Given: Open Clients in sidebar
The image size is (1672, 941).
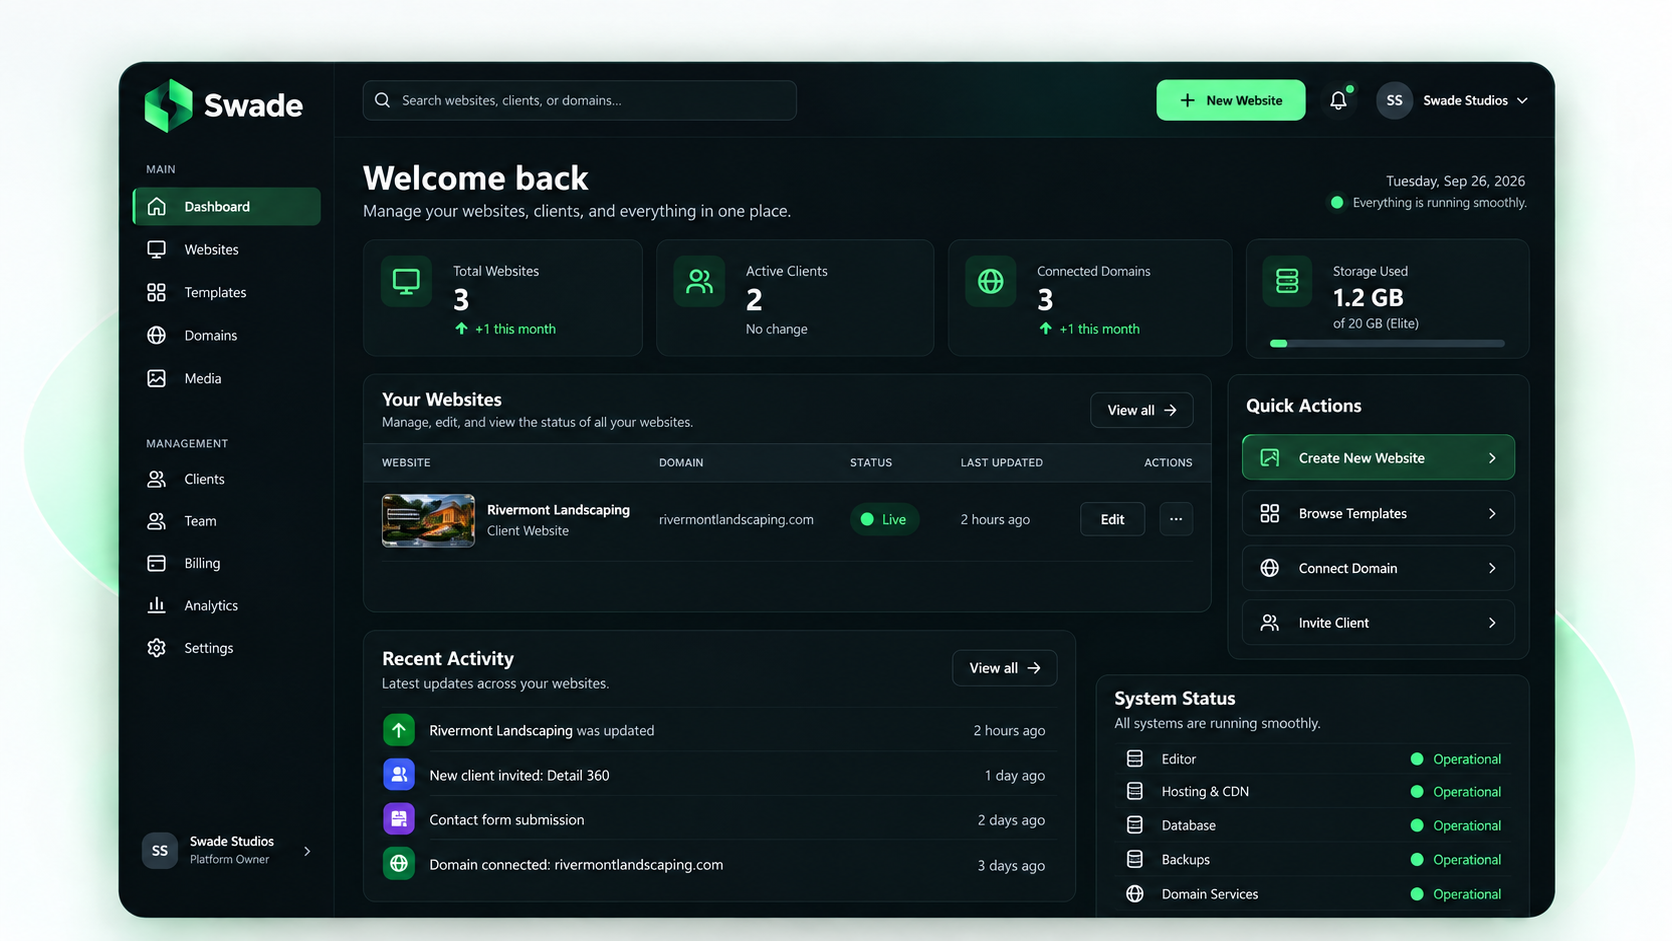Looking at the screenshot, I should (227, 479).
